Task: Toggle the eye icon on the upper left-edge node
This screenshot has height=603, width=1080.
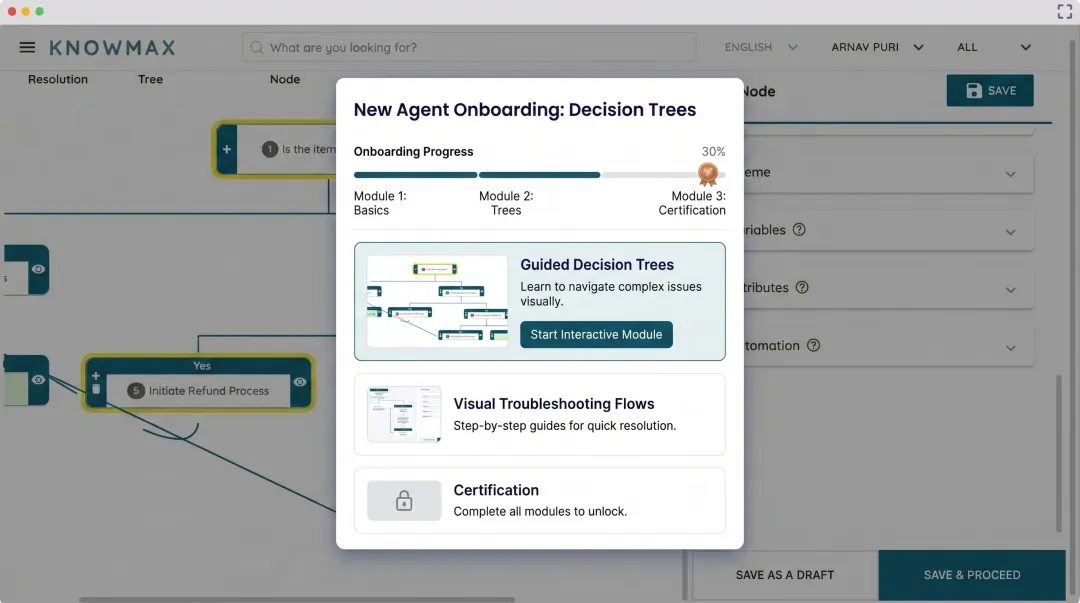Action: [38, 269]
